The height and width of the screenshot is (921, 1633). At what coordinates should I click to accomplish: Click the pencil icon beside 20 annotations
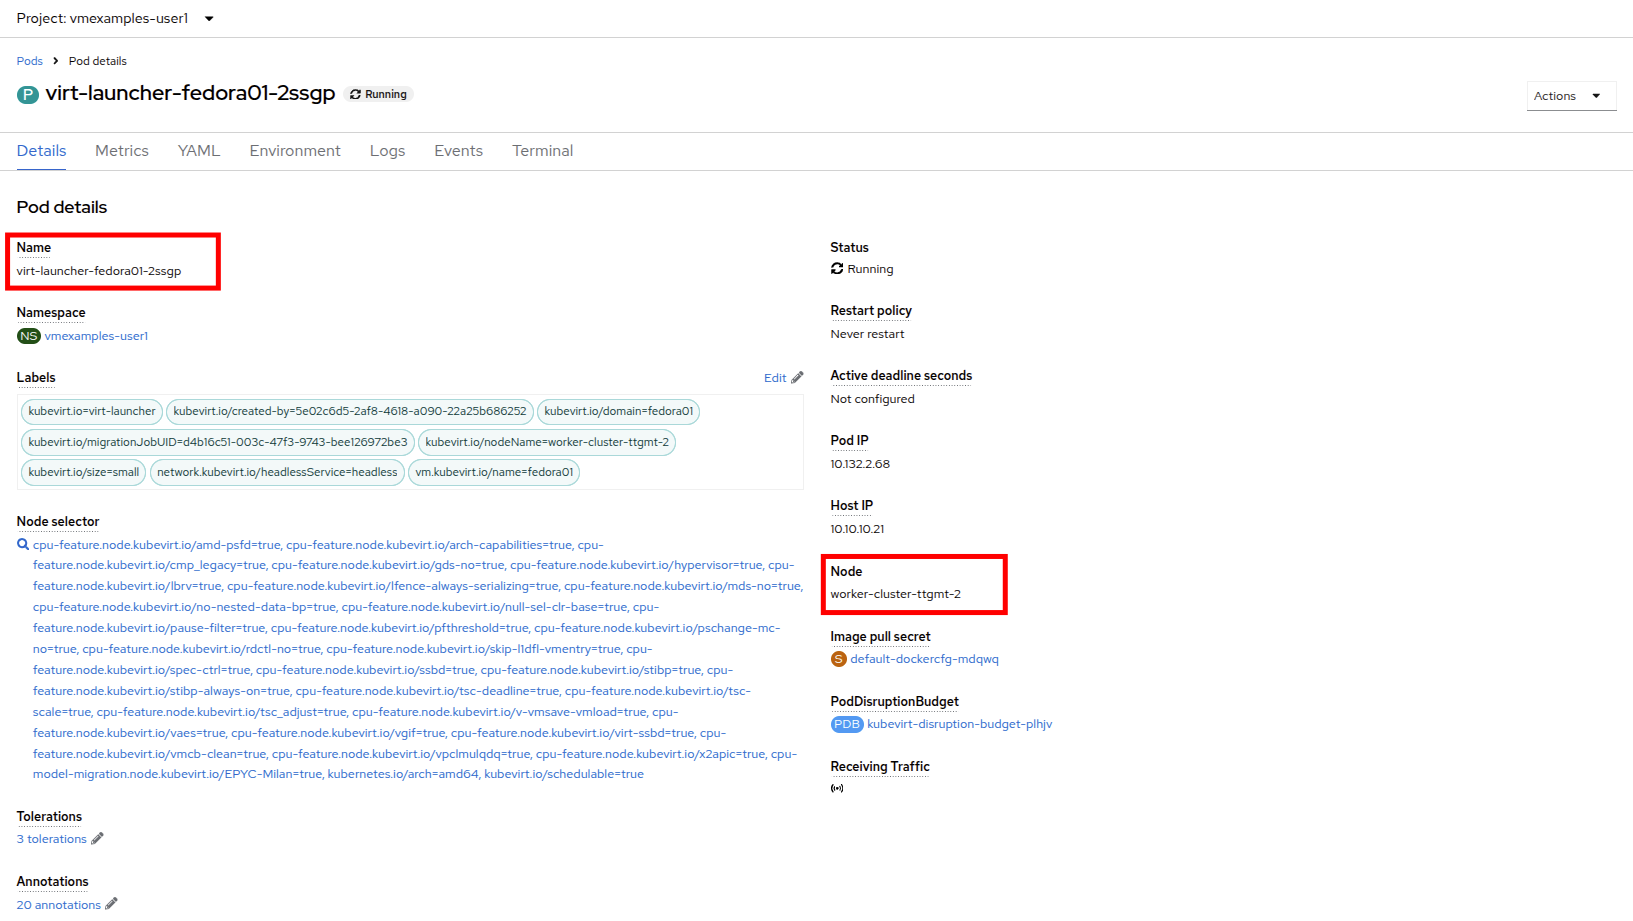[111, 904]
